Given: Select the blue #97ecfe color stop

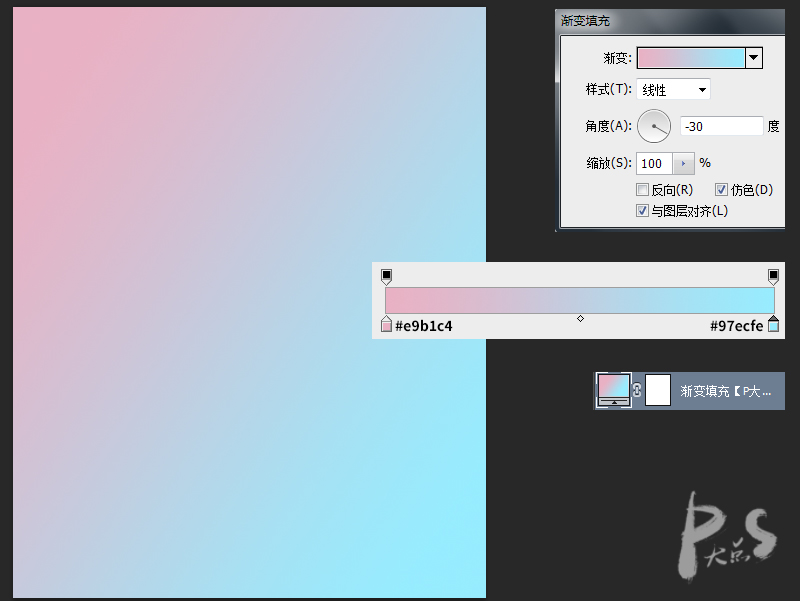Looking at the screenshot, I should click(773, 324).
